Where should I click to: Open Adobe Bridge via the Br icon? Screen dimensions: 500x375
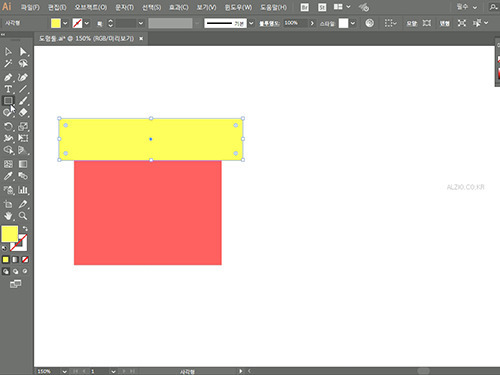coord(304,7)
